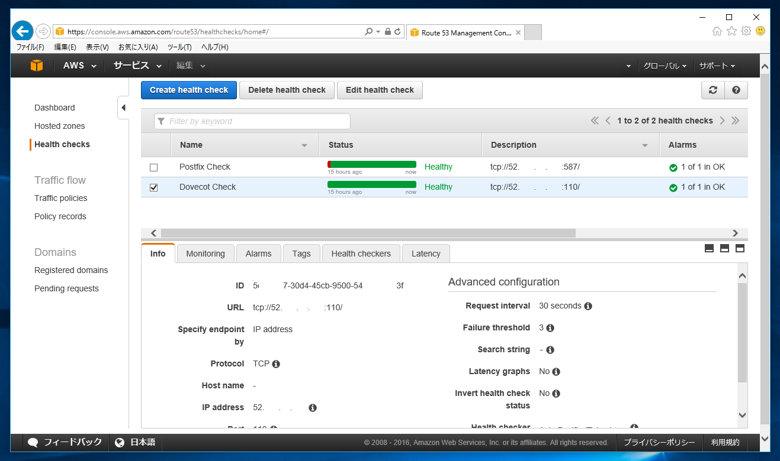Open the browser favorites star icon

coord(731,31)
